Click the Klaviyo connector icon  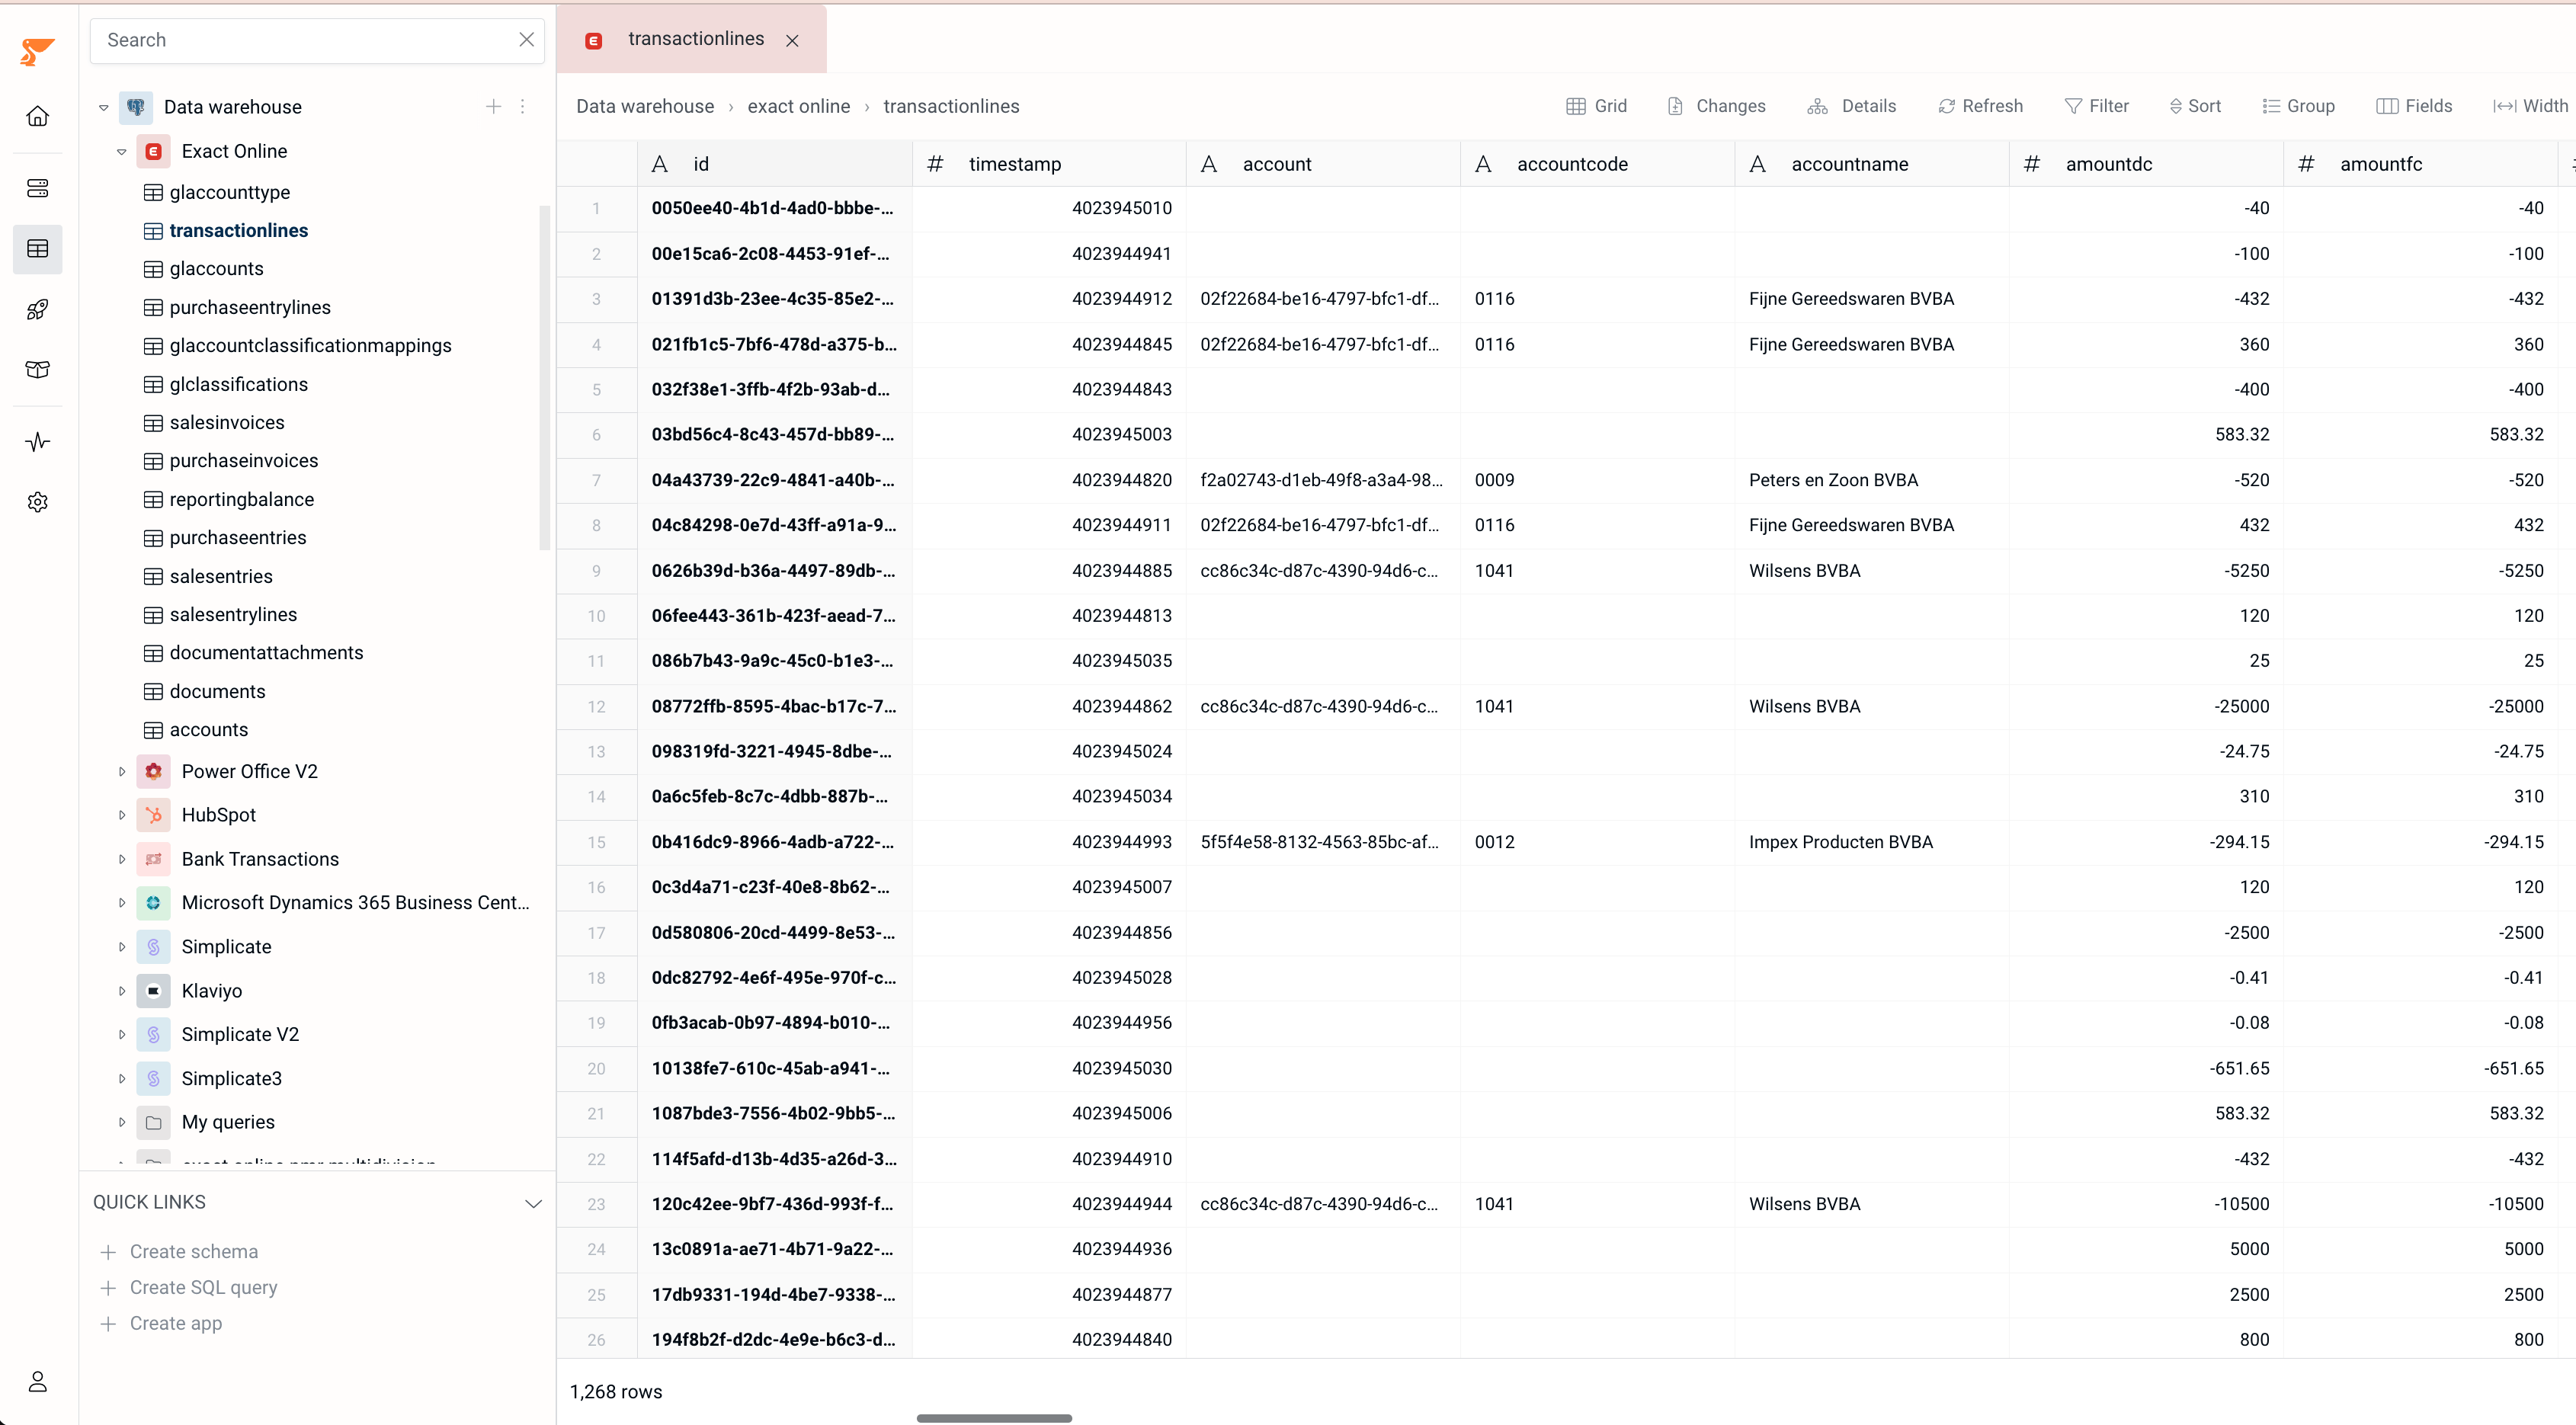click(x=154, y=991)
